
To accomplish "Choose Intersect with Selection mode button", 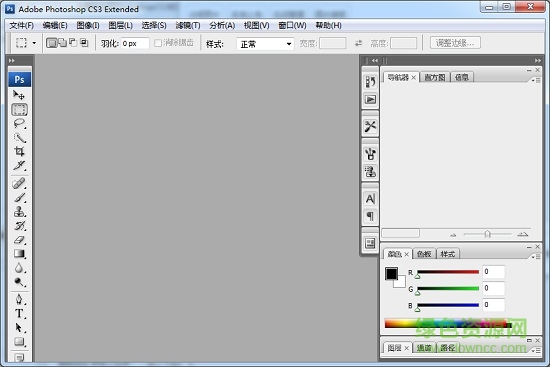I will point(84,43).
